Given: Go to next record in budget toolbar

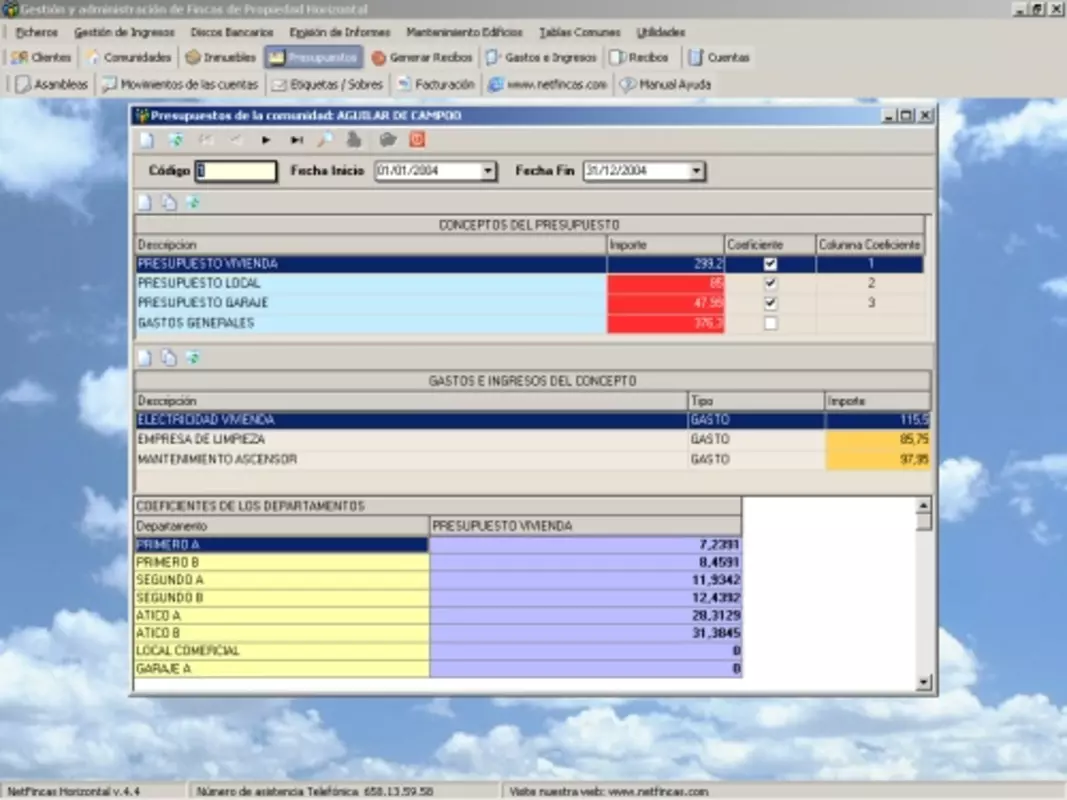Looking at the screenshot, I should (x=266, y=140).
